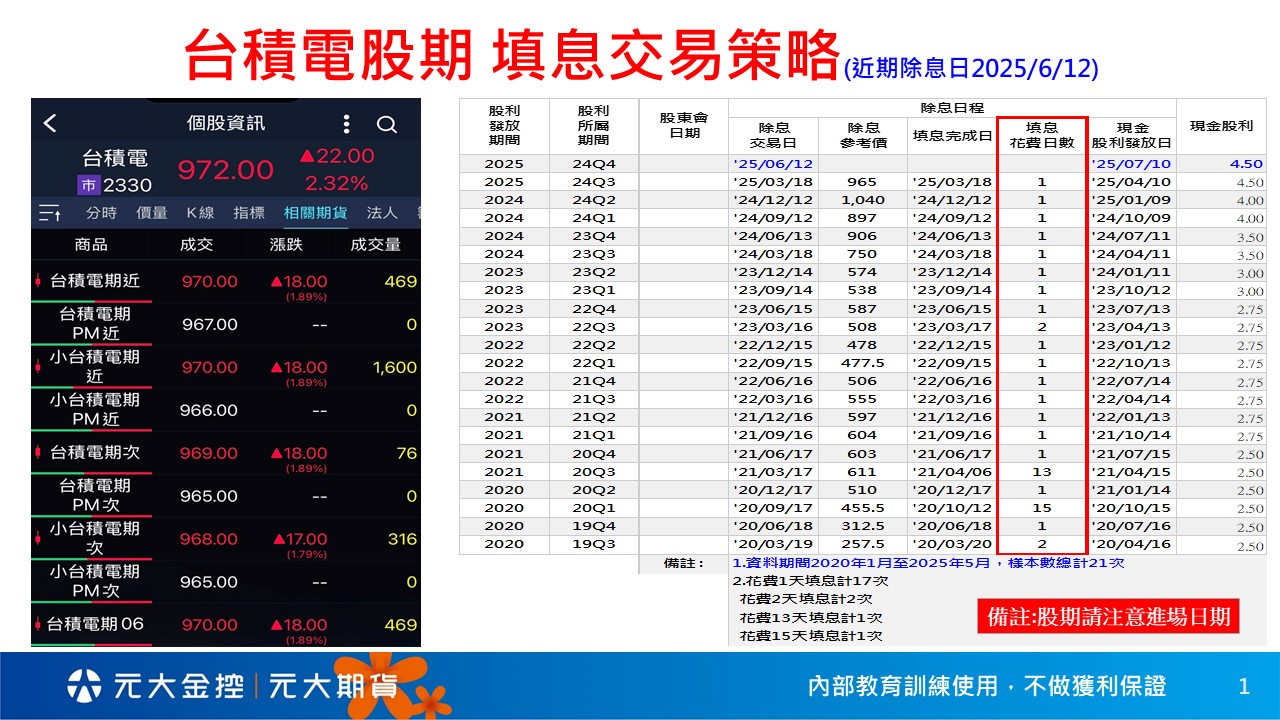Viewport: 1280px width, 720px height.
Task: Click the 257.5 reference price cell
Action: pyautogui.click(x=862, y=545)
